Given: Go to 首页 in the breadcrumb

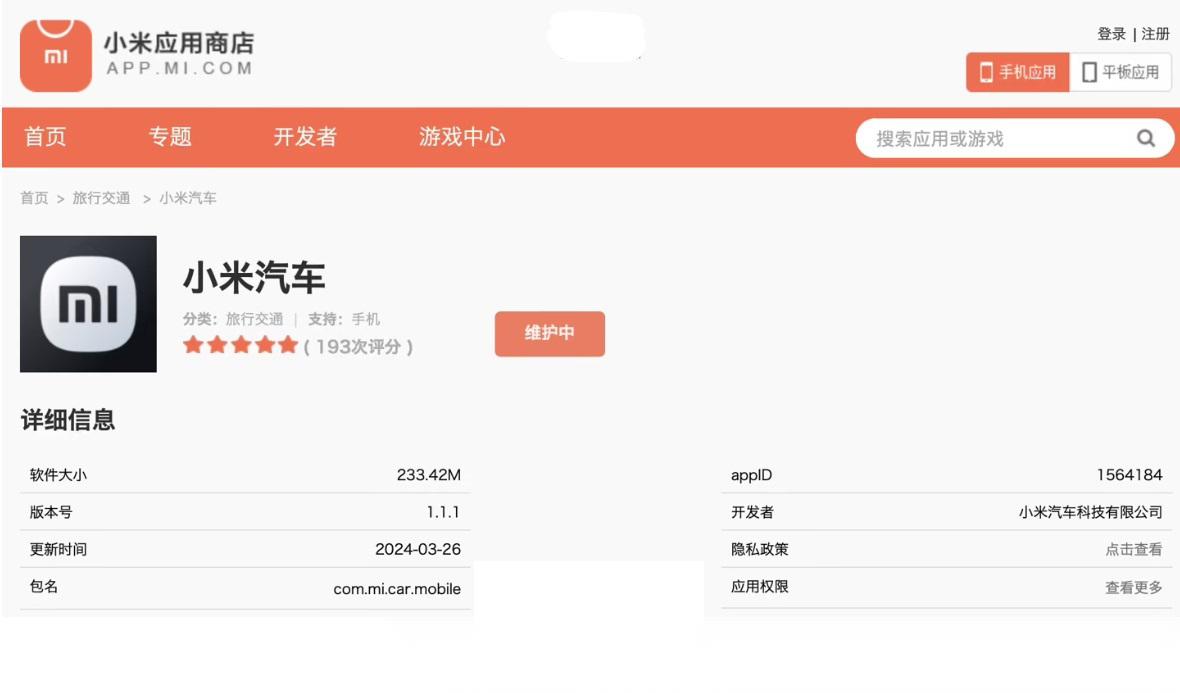Looking at the screenshot, I should [34, 198].
